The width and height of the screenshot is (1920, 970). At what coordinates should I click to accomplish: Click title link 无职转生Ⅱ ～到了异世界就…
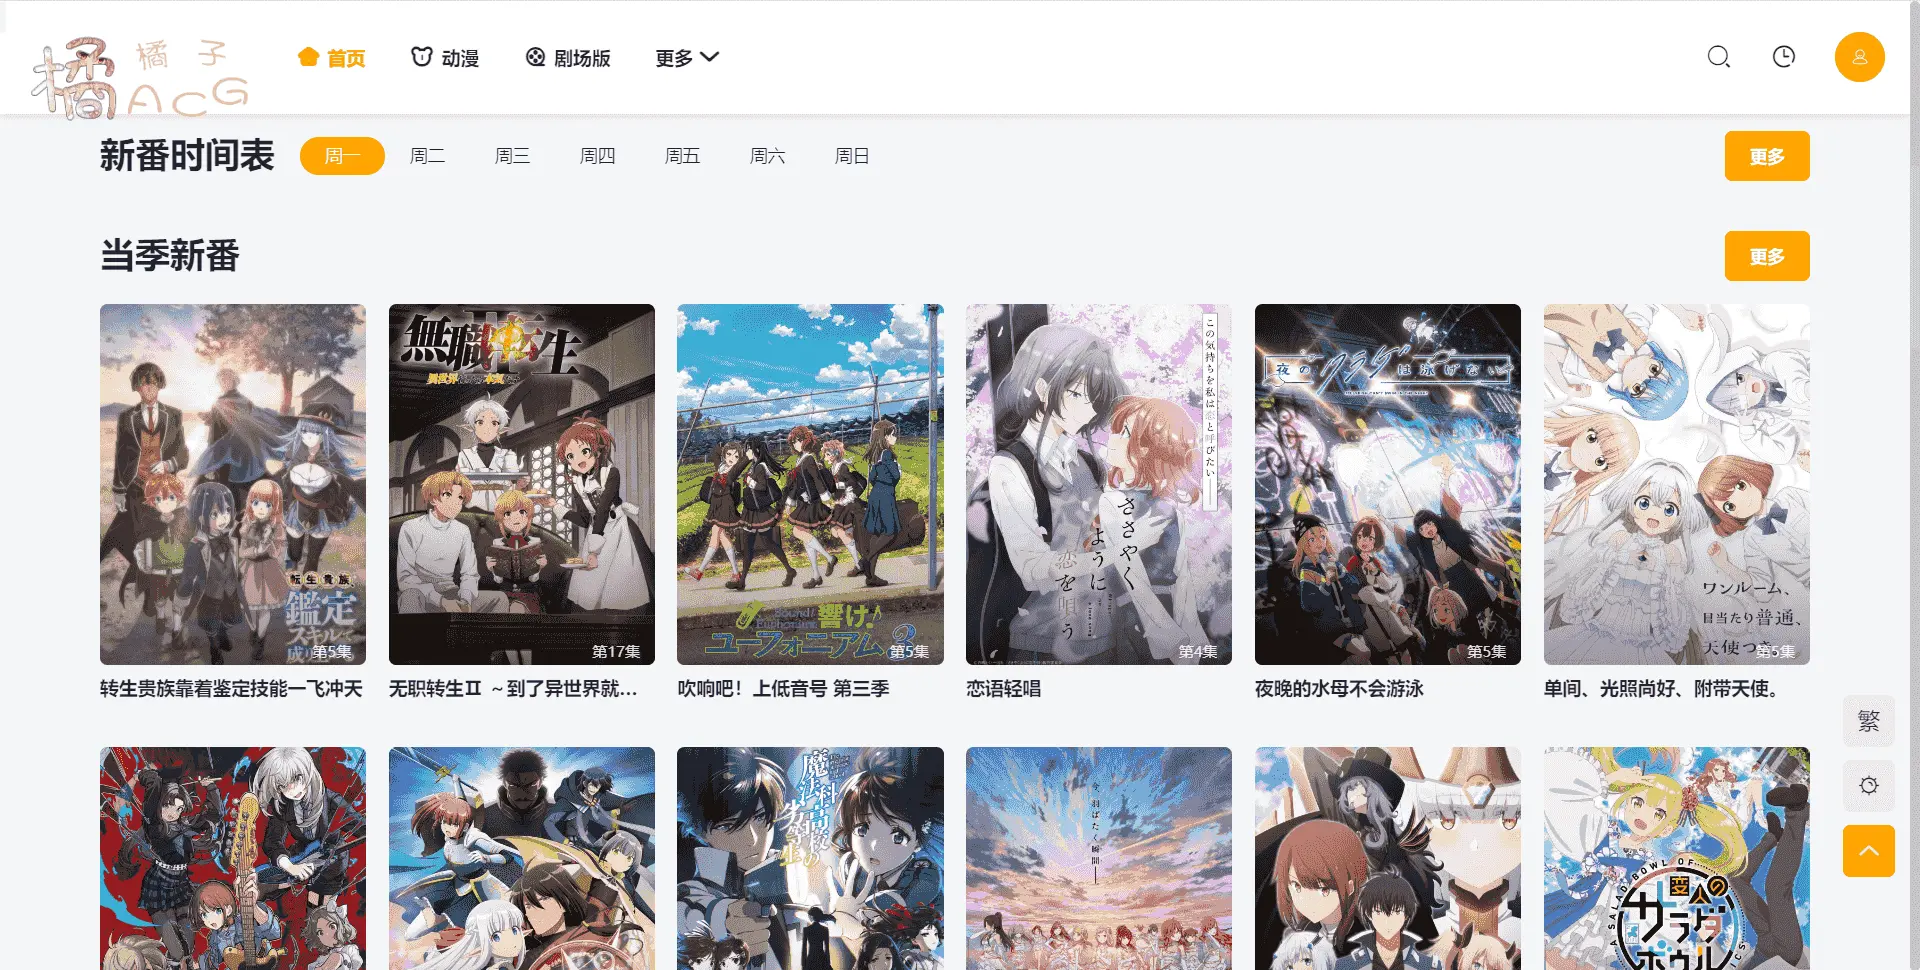[513, 689]
